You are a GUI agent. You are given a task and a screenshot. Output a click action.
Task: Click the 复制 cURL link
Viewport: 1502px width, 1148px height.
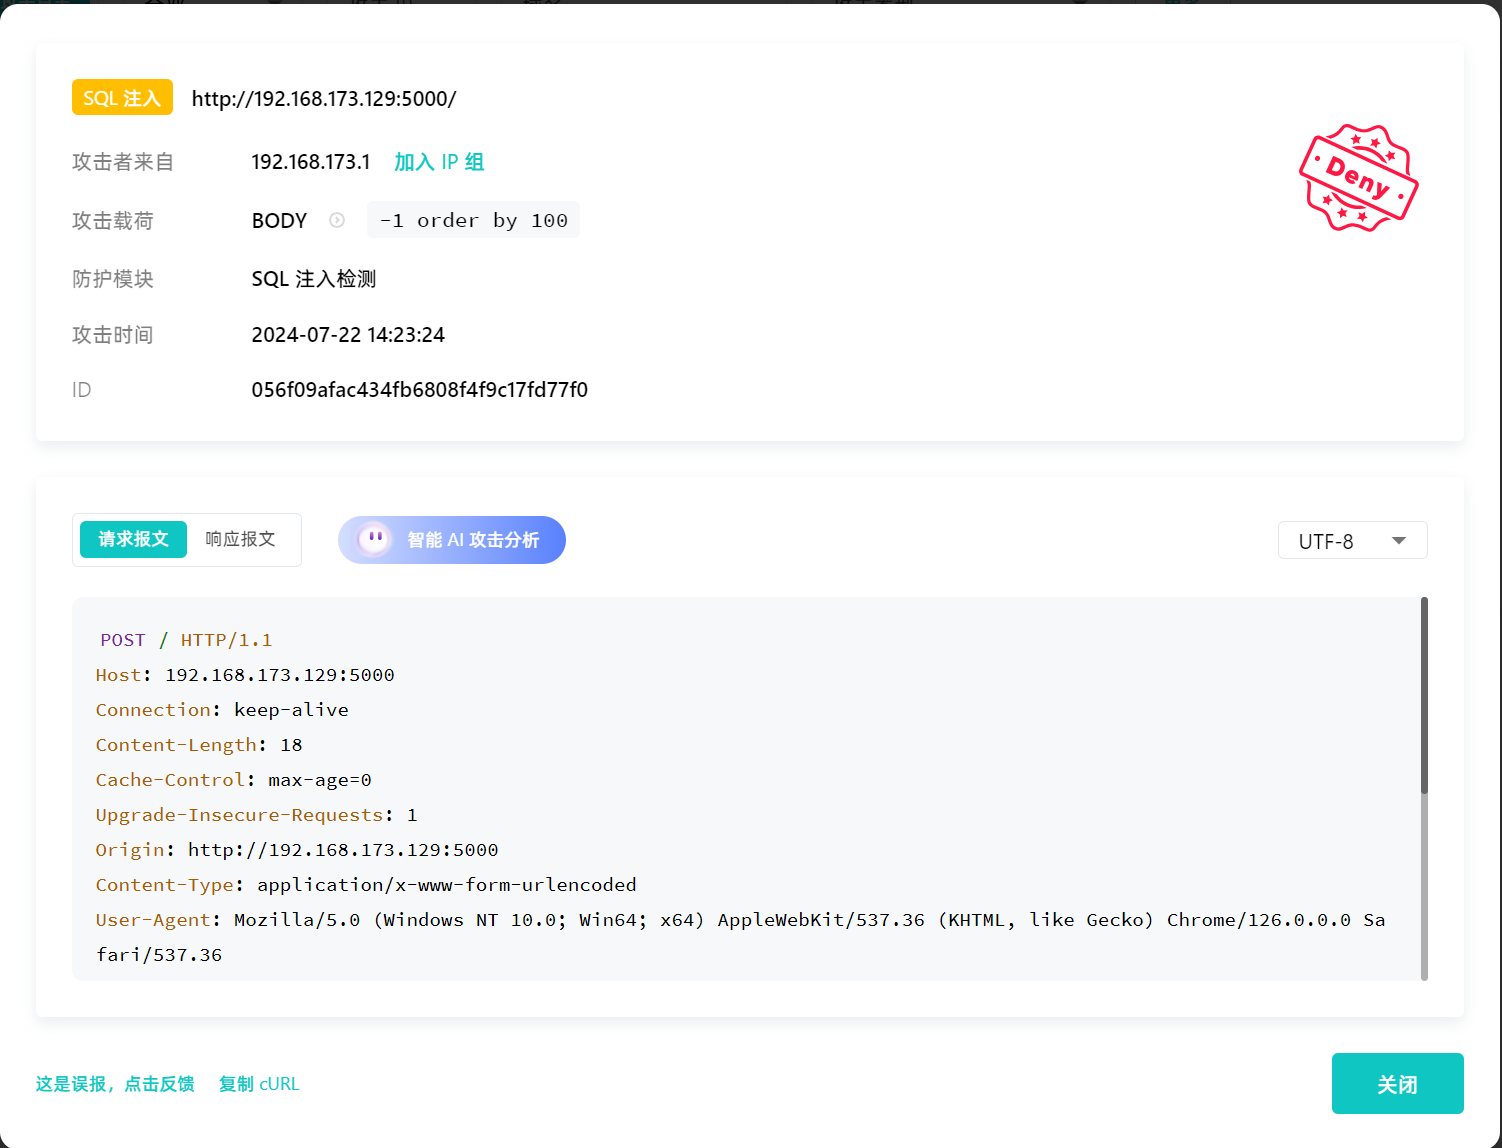pos(259,1084)
